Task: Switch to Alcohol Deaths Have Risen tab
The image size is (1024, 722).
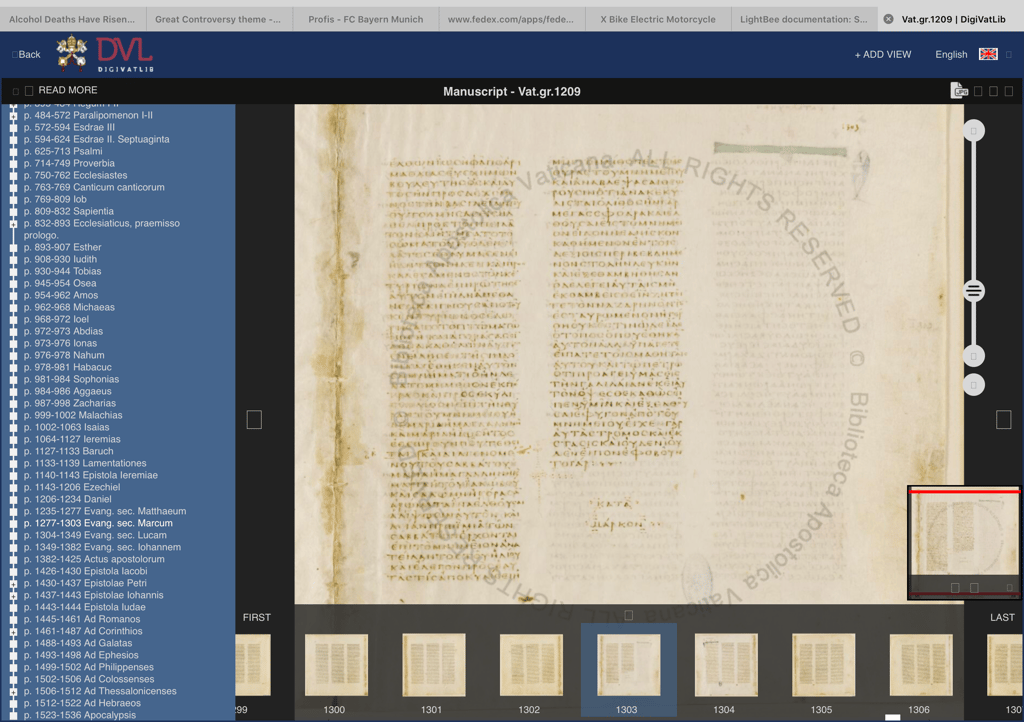Action: pyautogui.click(x=72, y=19)
